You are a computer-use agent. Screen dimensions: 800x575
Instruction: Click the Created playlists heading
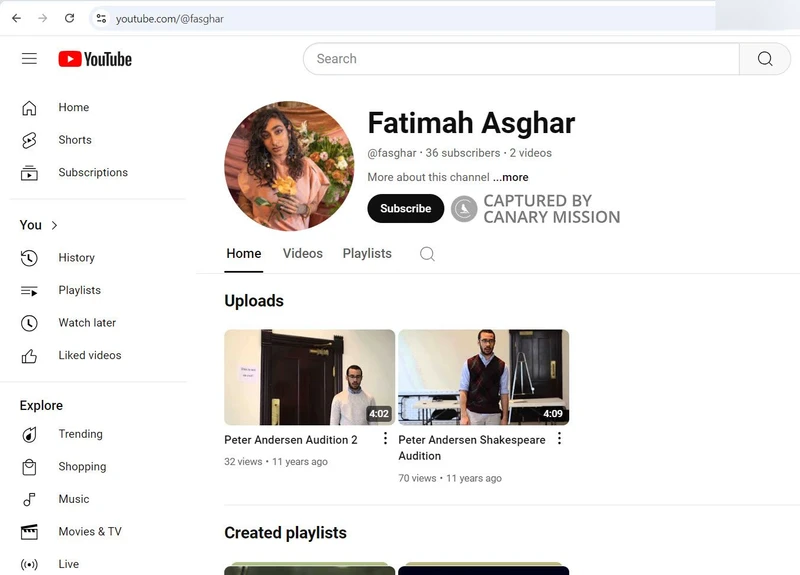coord(285,533)
